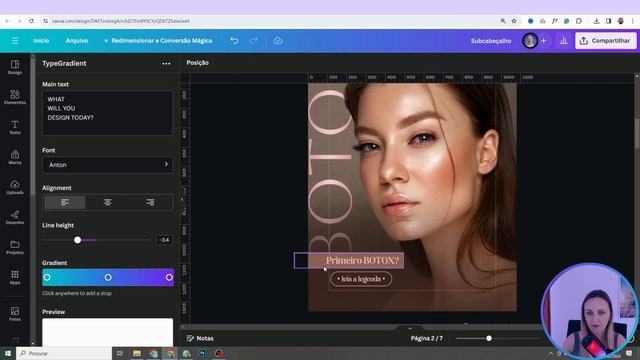Open the Desenho sidebar tab
The width and height of the screenshot is (640, 360).
(15, 217)
